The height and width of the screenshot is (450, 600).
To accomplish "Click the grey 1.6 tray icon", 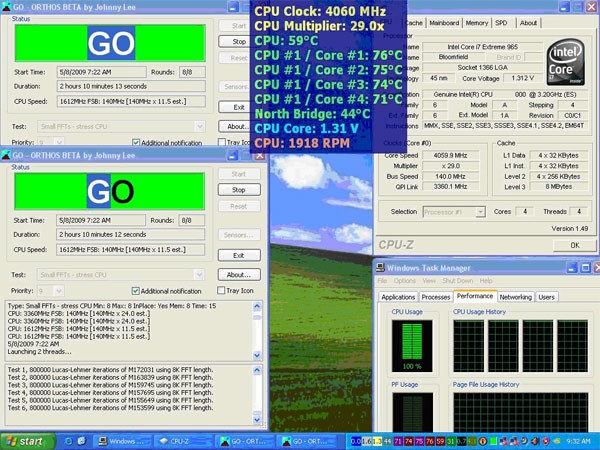I will [x=367, y=442].
